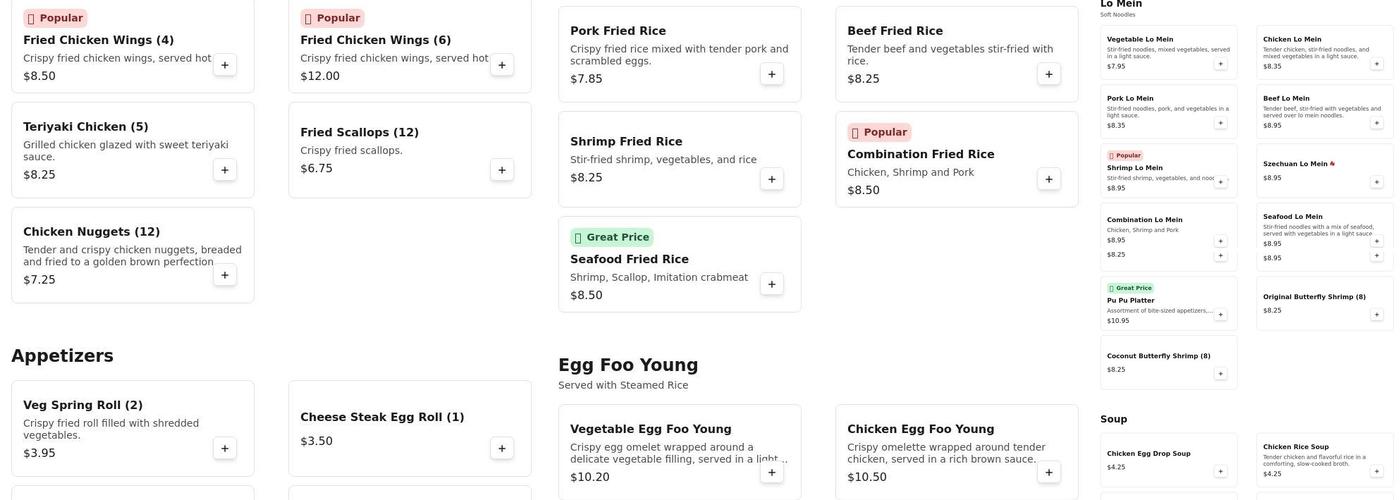Image resolution: width=1400 pixels, height=500 pixels.
Task: Add Teriyaki Chicken (5) to the order
Action: click(225, 170)
